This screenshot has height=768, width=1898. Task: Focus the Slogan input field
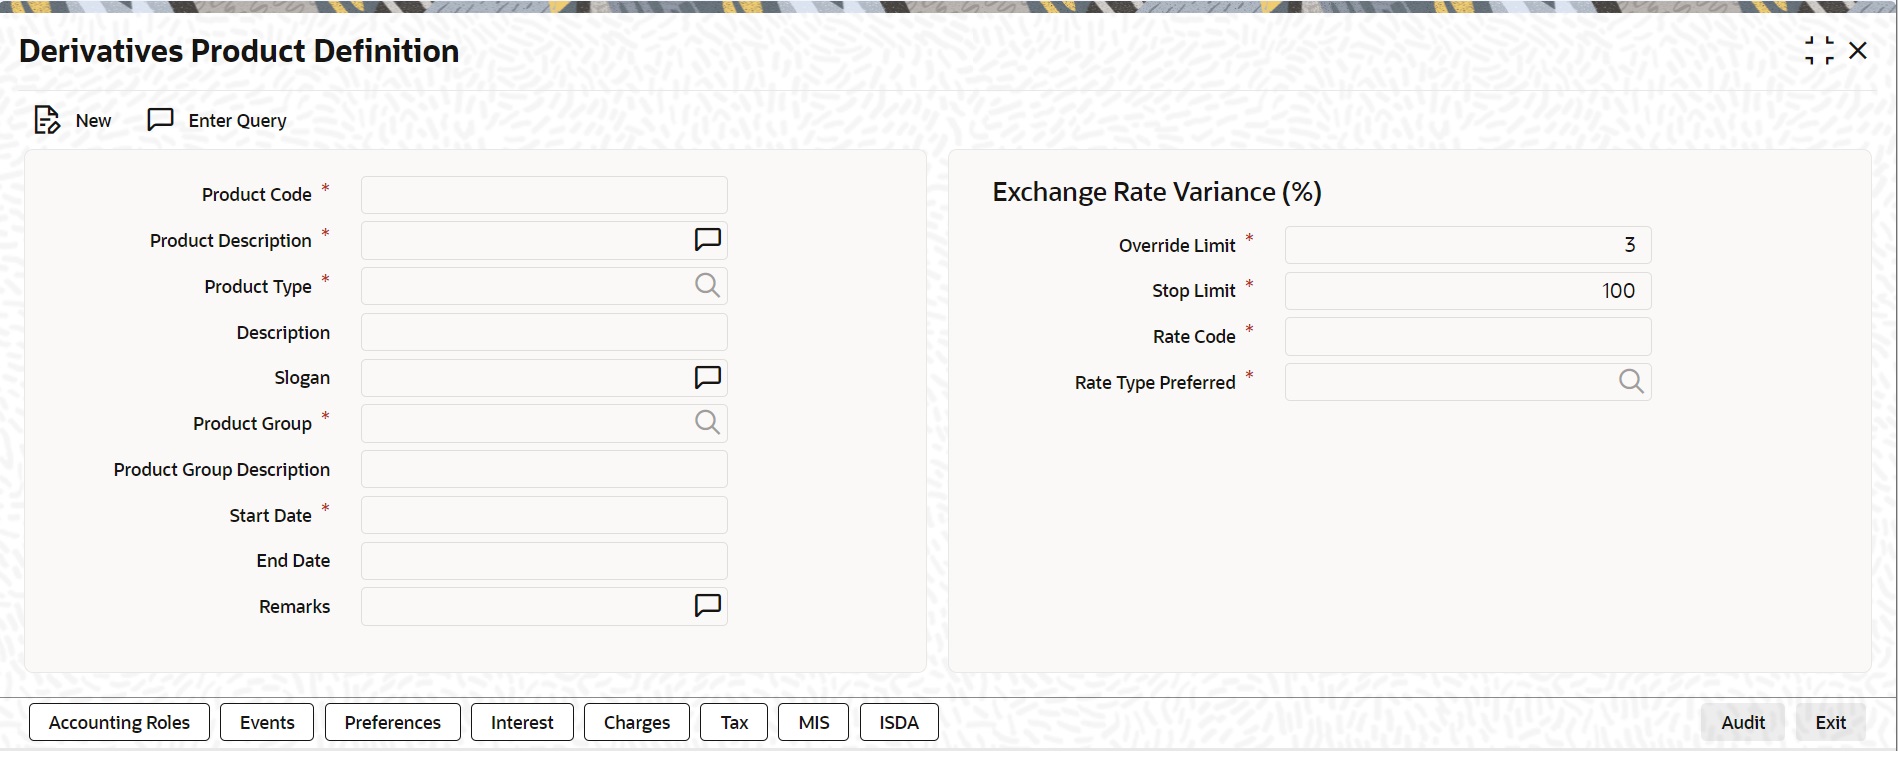[x=544, y=377]
